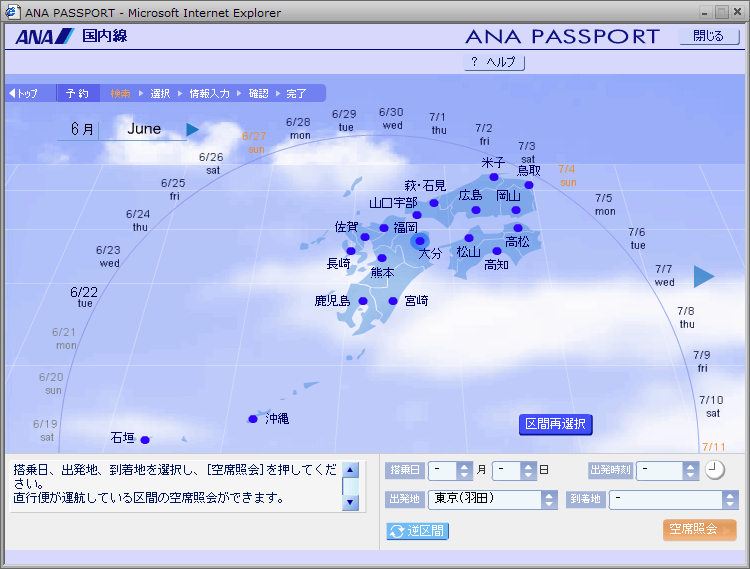Pick date 7/4 sun on arc
Image resolution: width=750 pixels, height=569 pixels.
click(567, 175)
